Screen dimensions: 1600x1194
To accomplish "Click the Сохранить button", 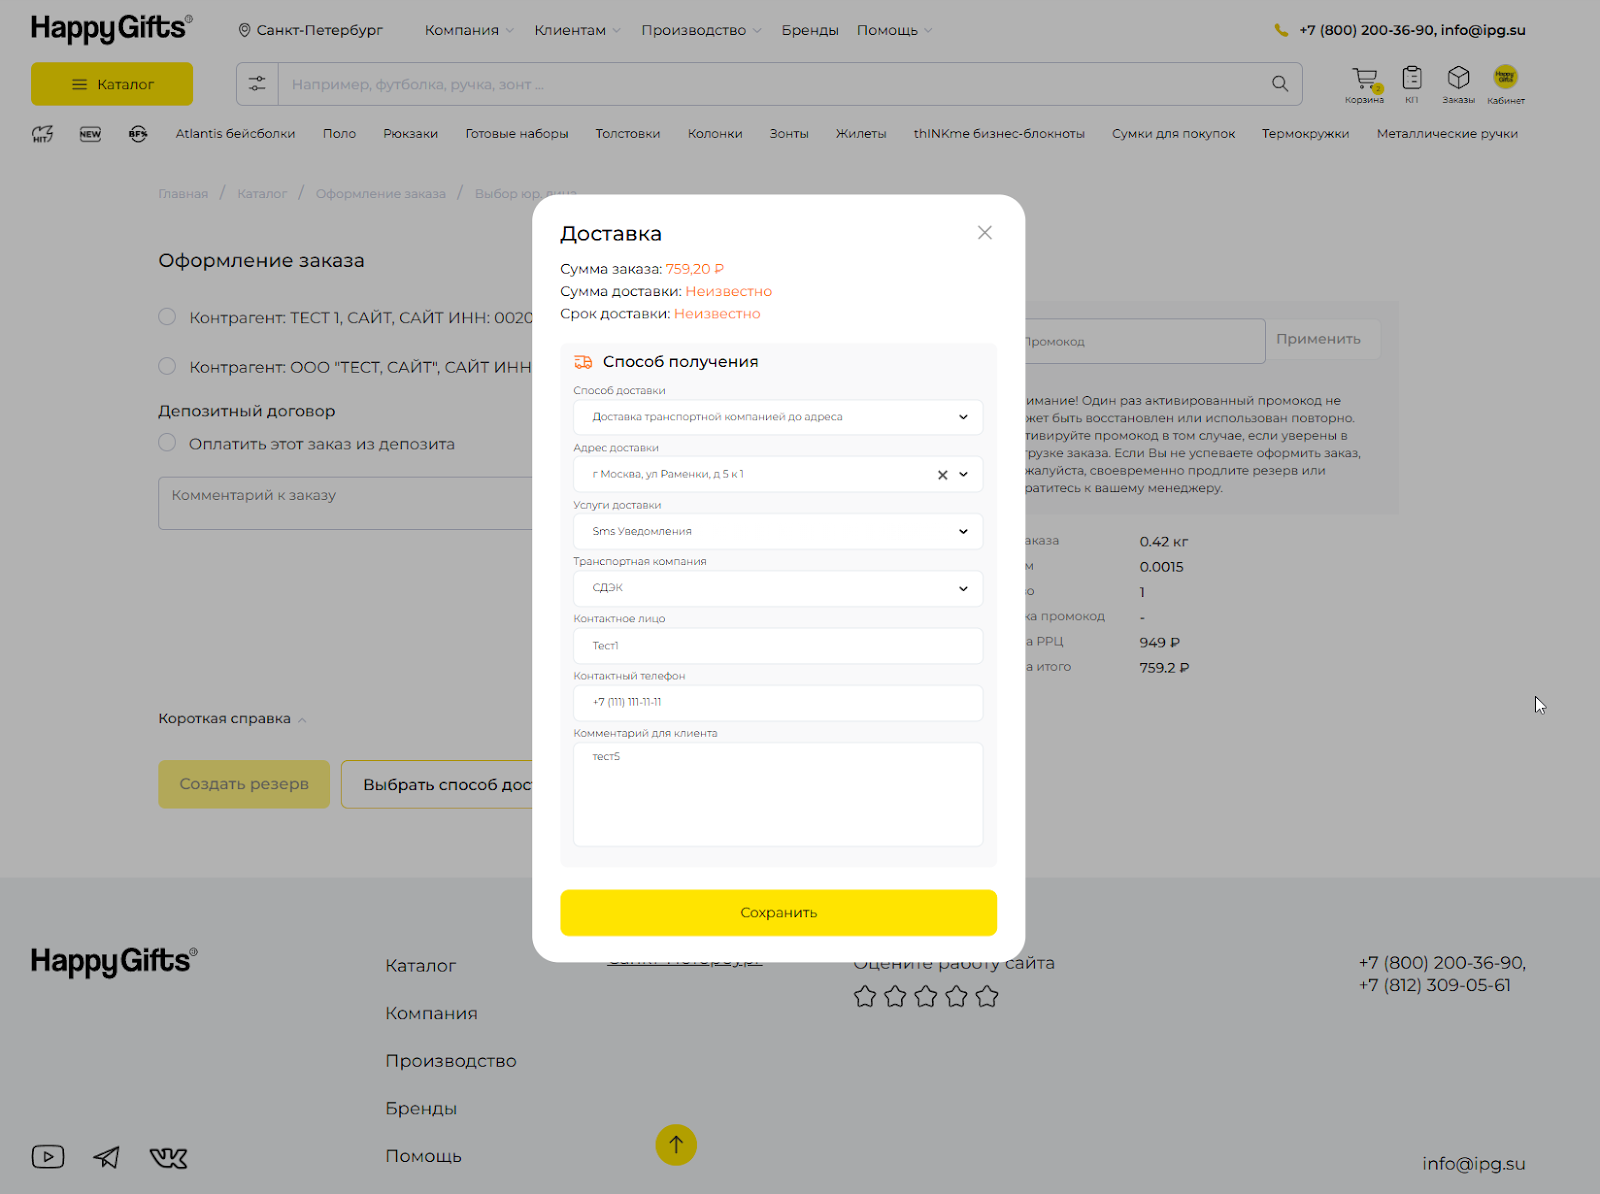I will point(778,912).
